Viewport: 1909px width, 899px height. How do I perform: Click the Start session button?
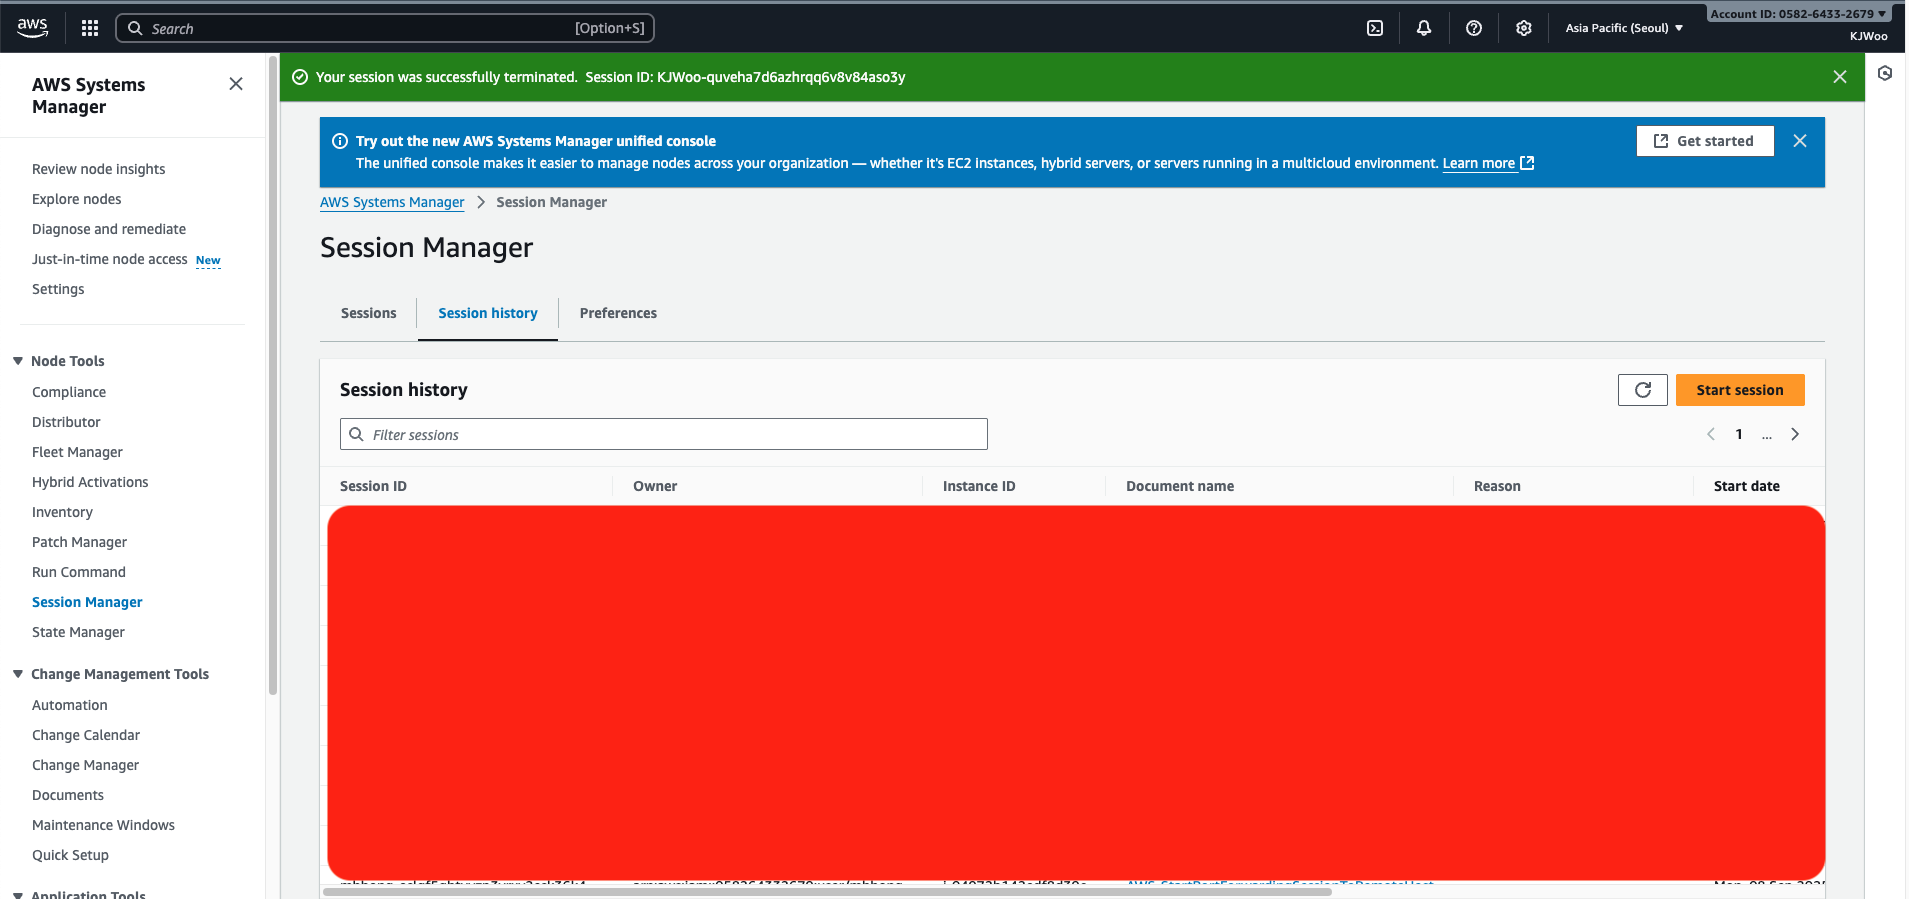pyautogui.click(x=1740, y=390)
